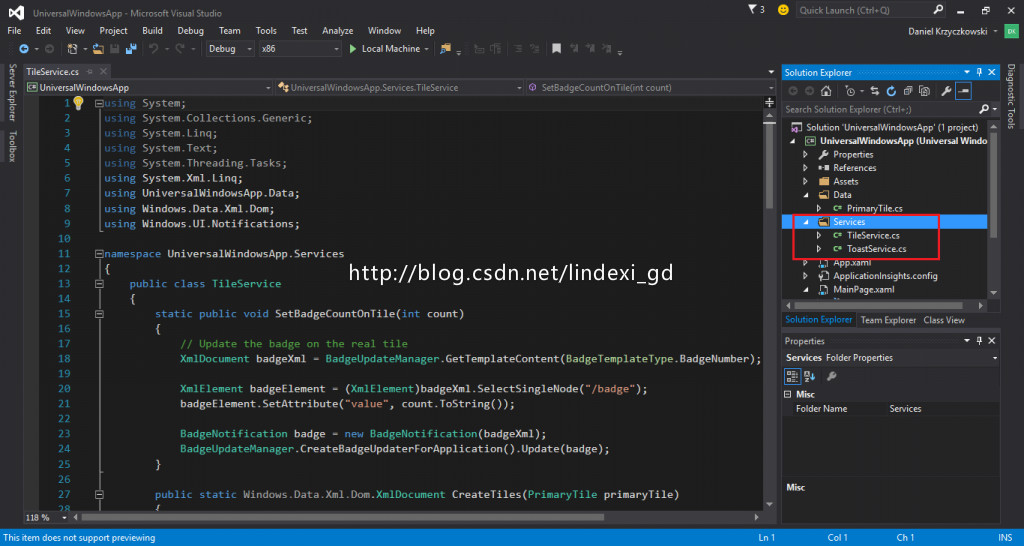
Task: Click the Pending Changes Filter clock icon
Action: tap(850, 91)
